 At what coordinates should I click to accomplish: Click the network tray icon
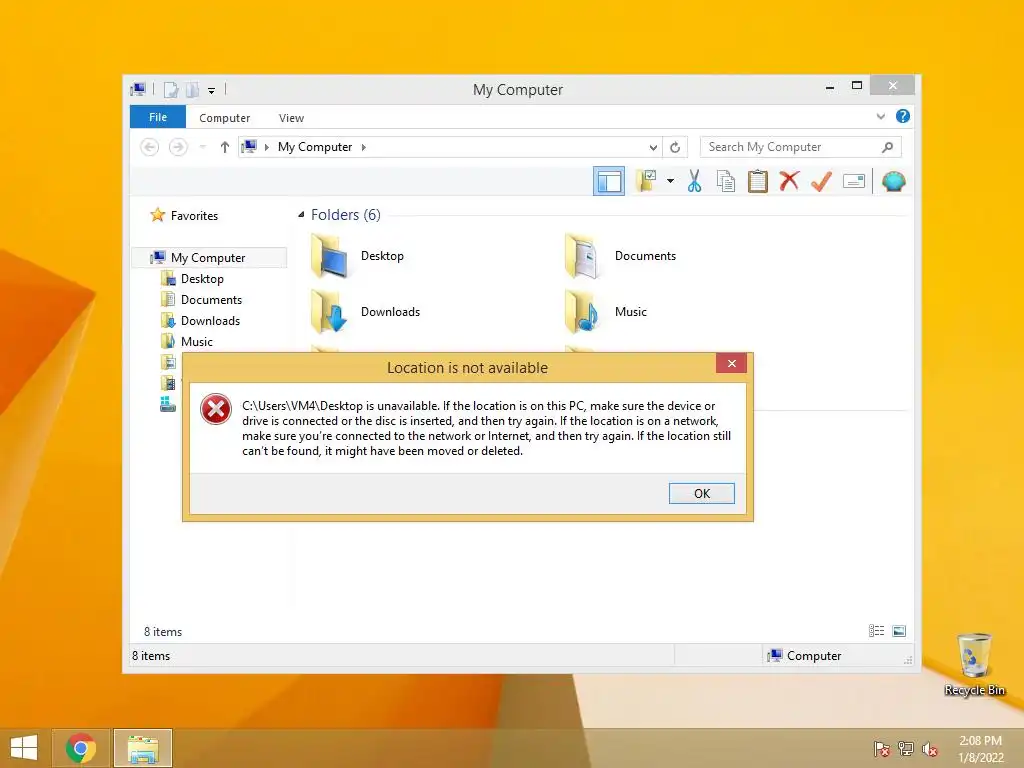click(906, 749)
